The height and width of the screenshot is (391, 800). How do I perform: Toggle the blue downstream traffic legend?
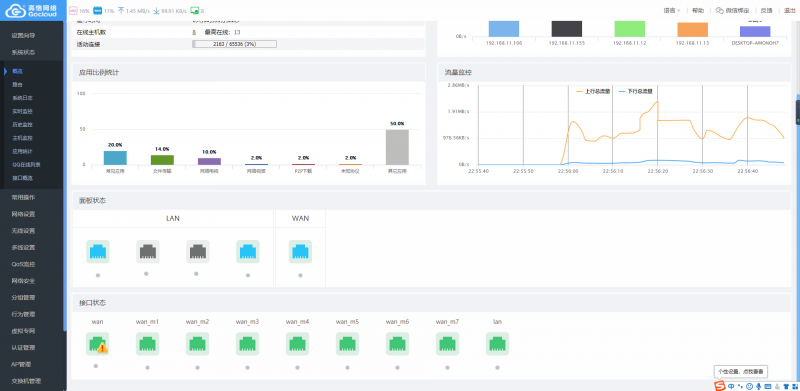[635, 91]
